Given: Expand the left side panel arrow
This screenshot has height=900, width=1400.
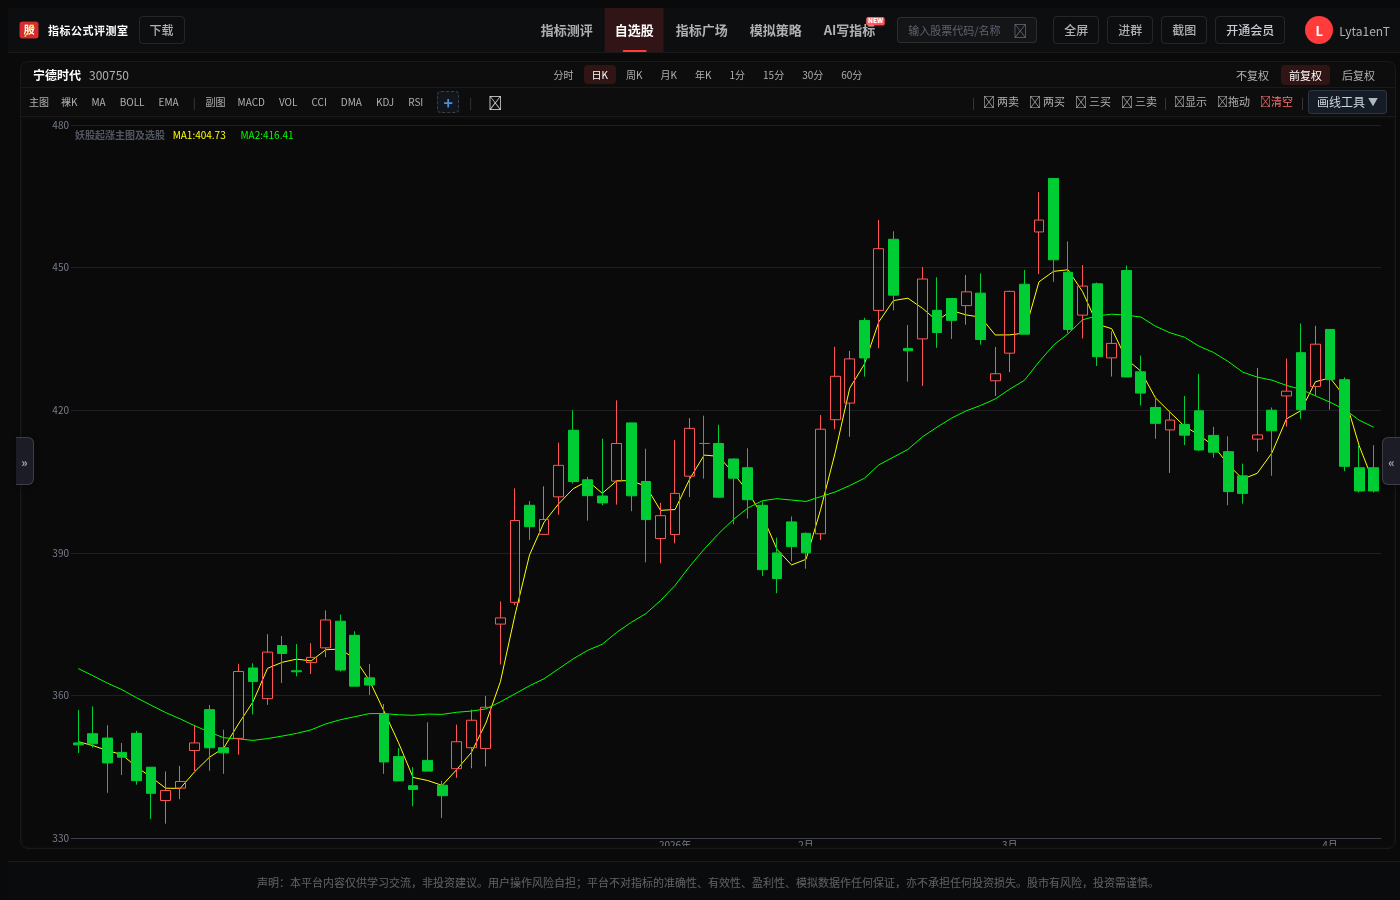Looking at the screenshot, I should click(x=25, y=461).
